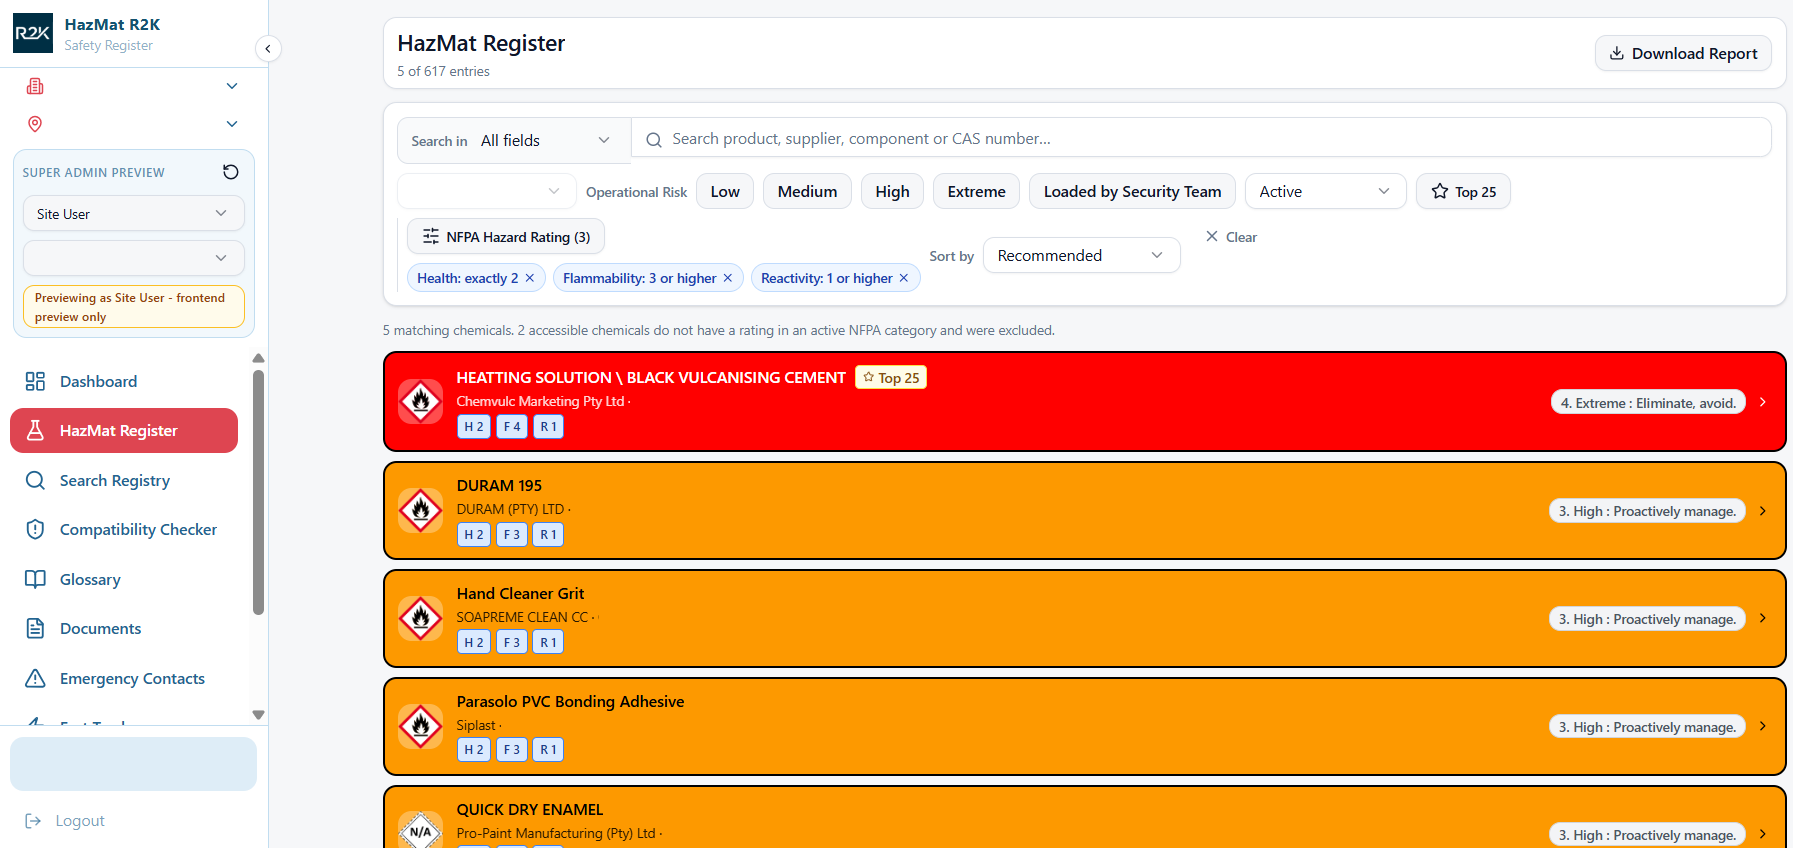This screenshot has height=848, width=1793.
Task: Open the Search in All fields dropdown
Action: 514,140
